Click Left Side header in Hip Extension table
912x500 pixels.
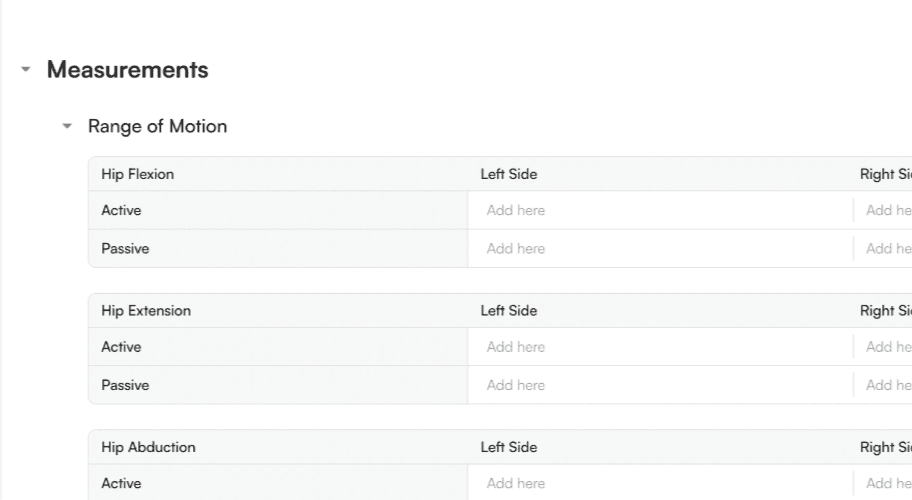click(x=508, y=311)
